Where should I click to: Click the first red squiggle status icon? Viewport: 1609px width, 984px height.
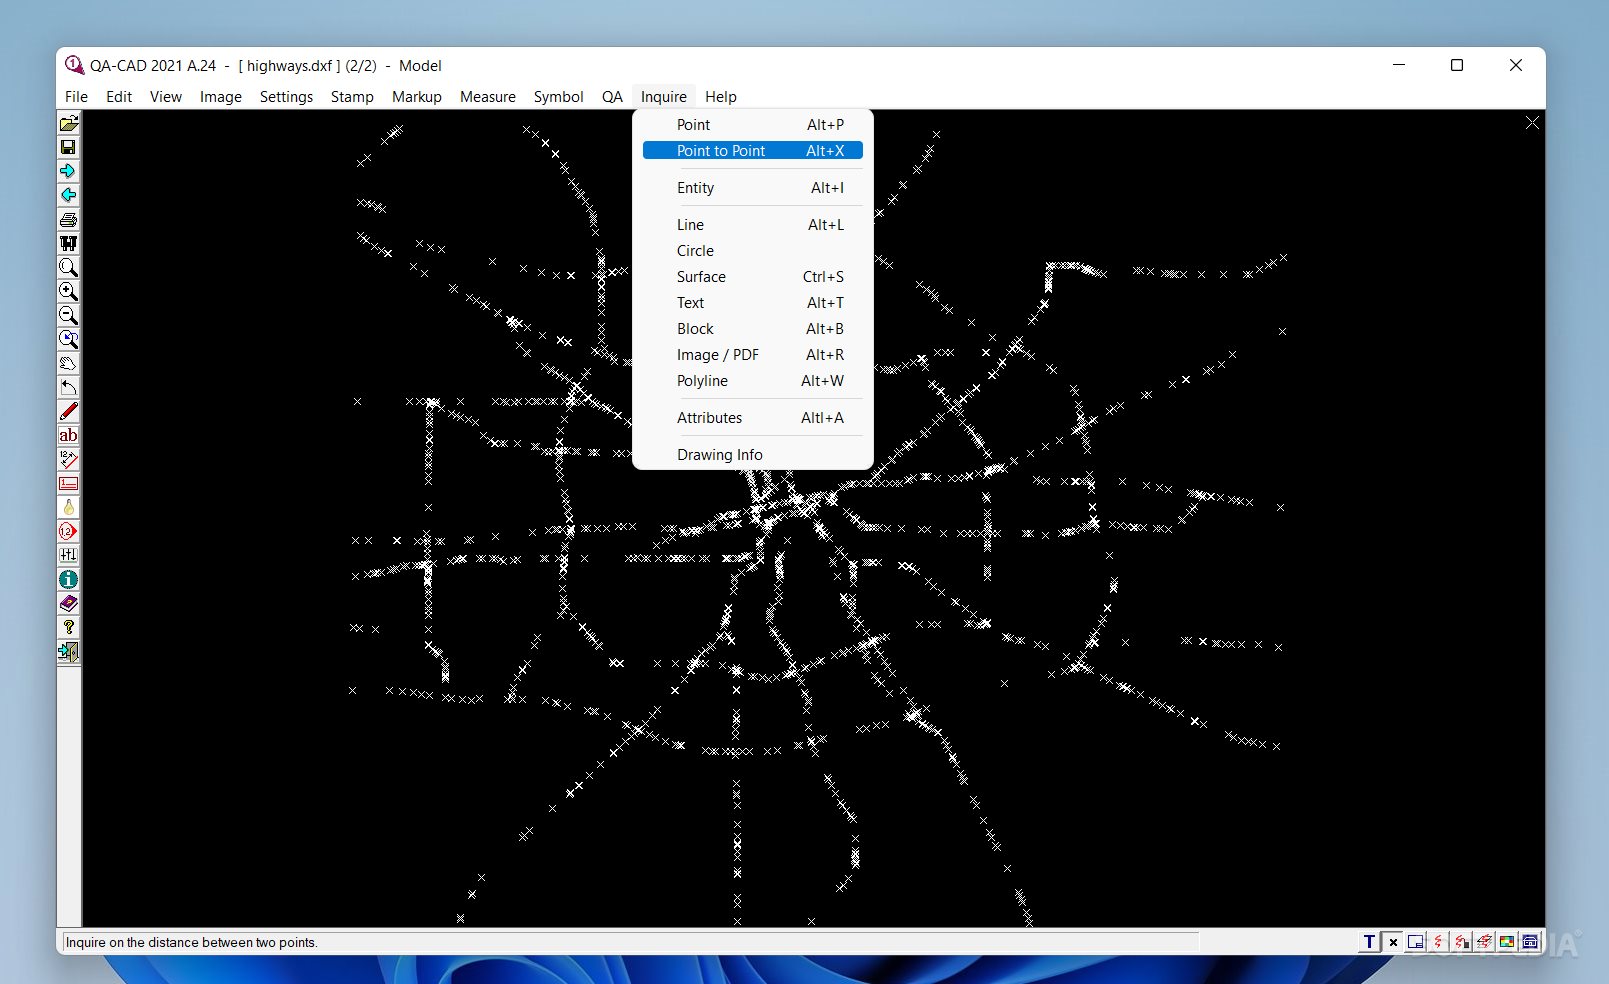coord(1438,942)
